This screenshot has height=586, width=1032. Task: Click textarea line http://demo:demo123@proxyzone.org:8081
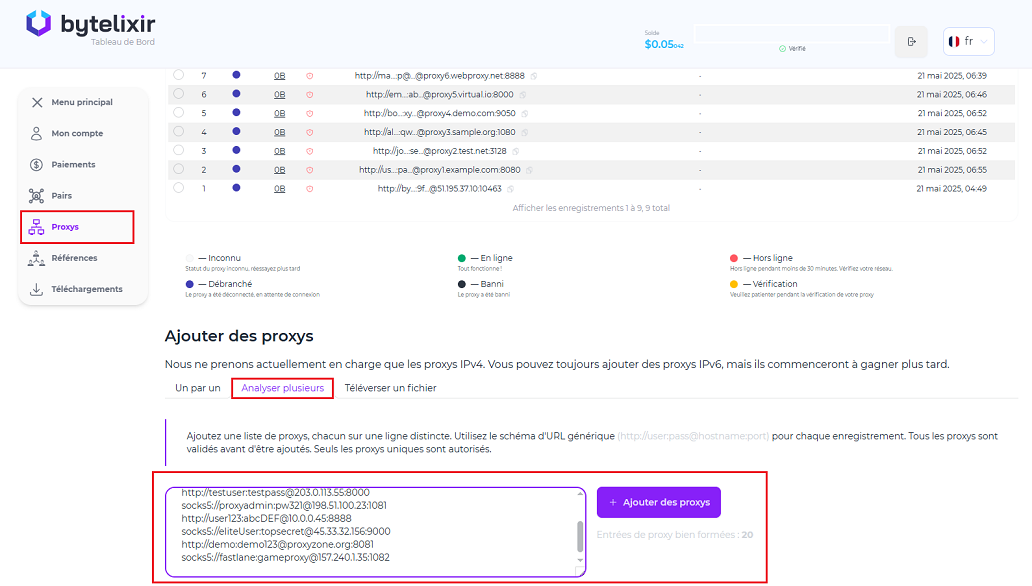(277, 545)
